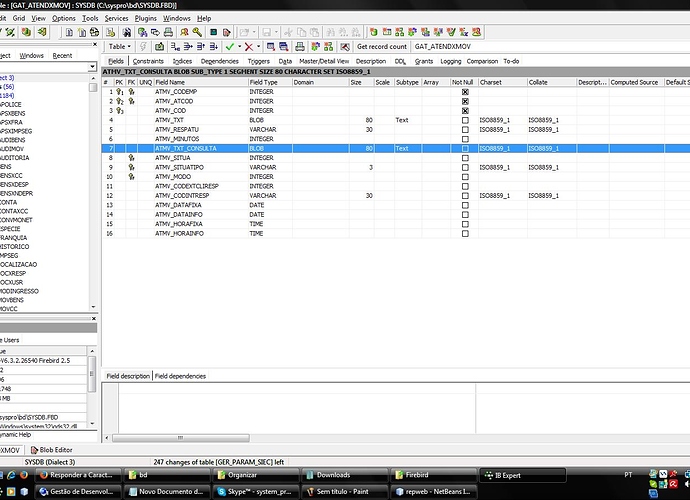Open the dropdown arrow next to the rollback X
This screenshot has width=690, height=500.
(x=259, y=46)
